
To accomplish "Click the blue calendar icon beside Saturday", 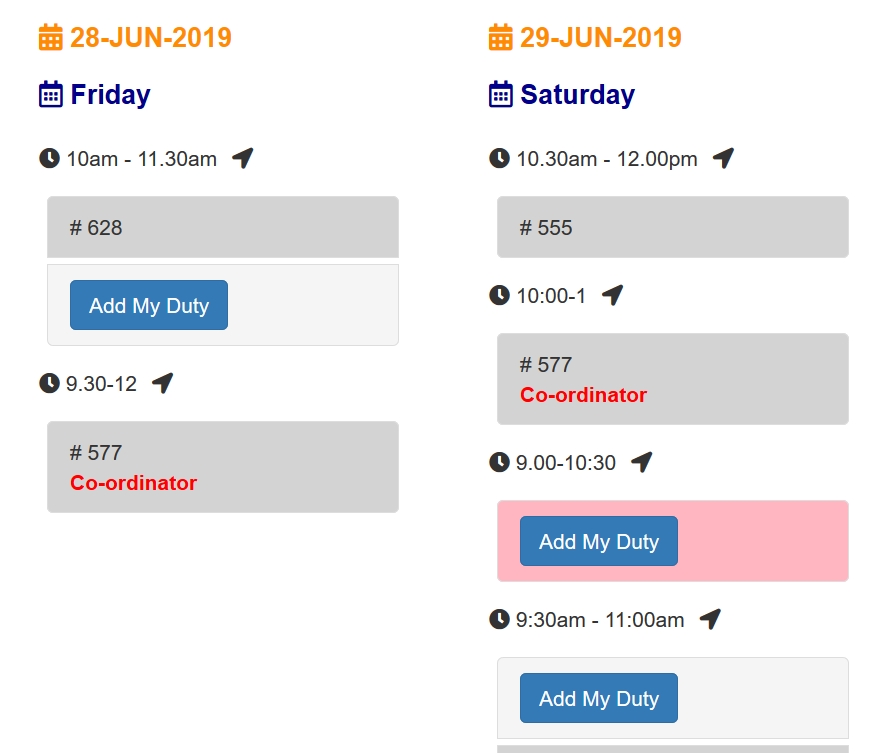I will [500, 95].
